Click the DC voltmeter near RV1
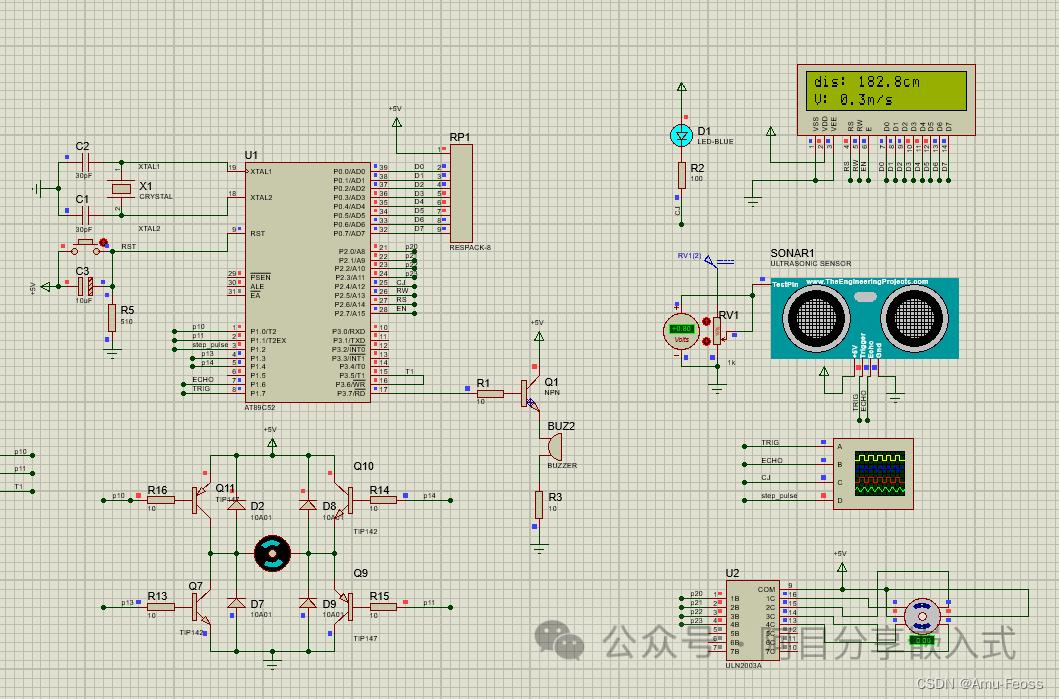Viewport: 1059px width, 699px height. 681,330
